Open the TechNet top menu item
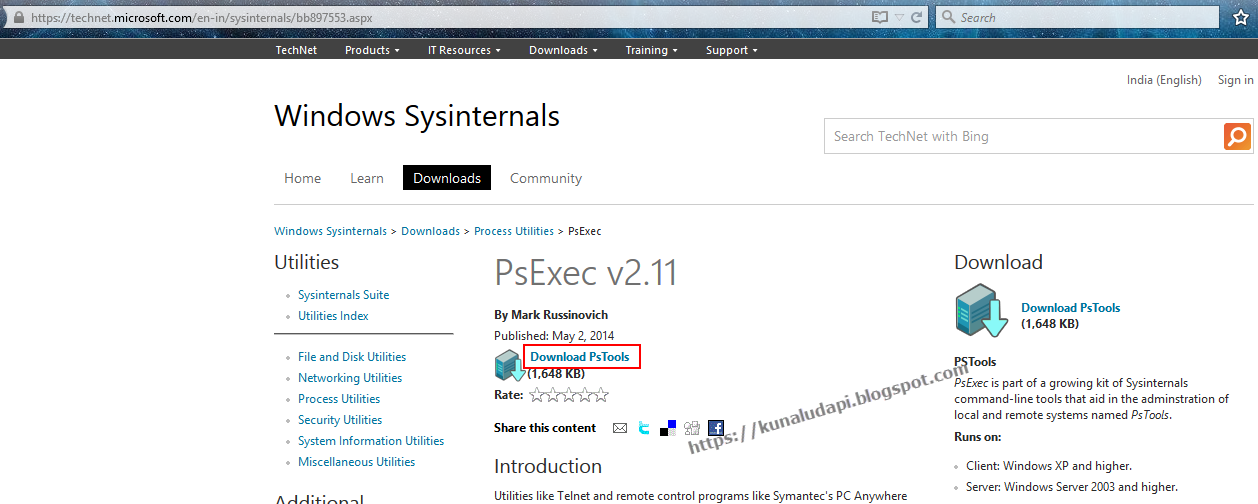This screenshot has width=1258, height=504. pos(296,50)
